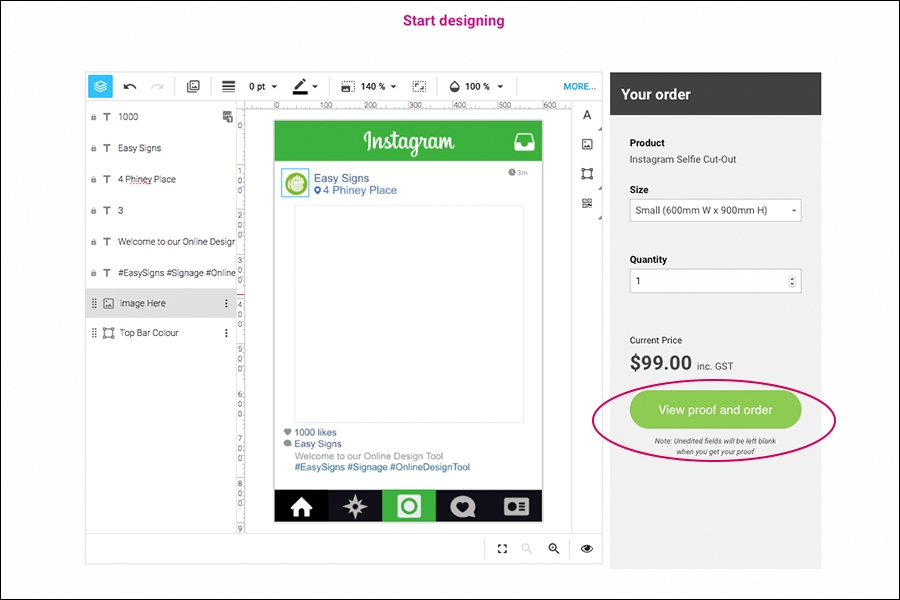This screenshot has height=600, width=900.
Task: Open the Top Bar Colour layer options menu
Action: 226,333
